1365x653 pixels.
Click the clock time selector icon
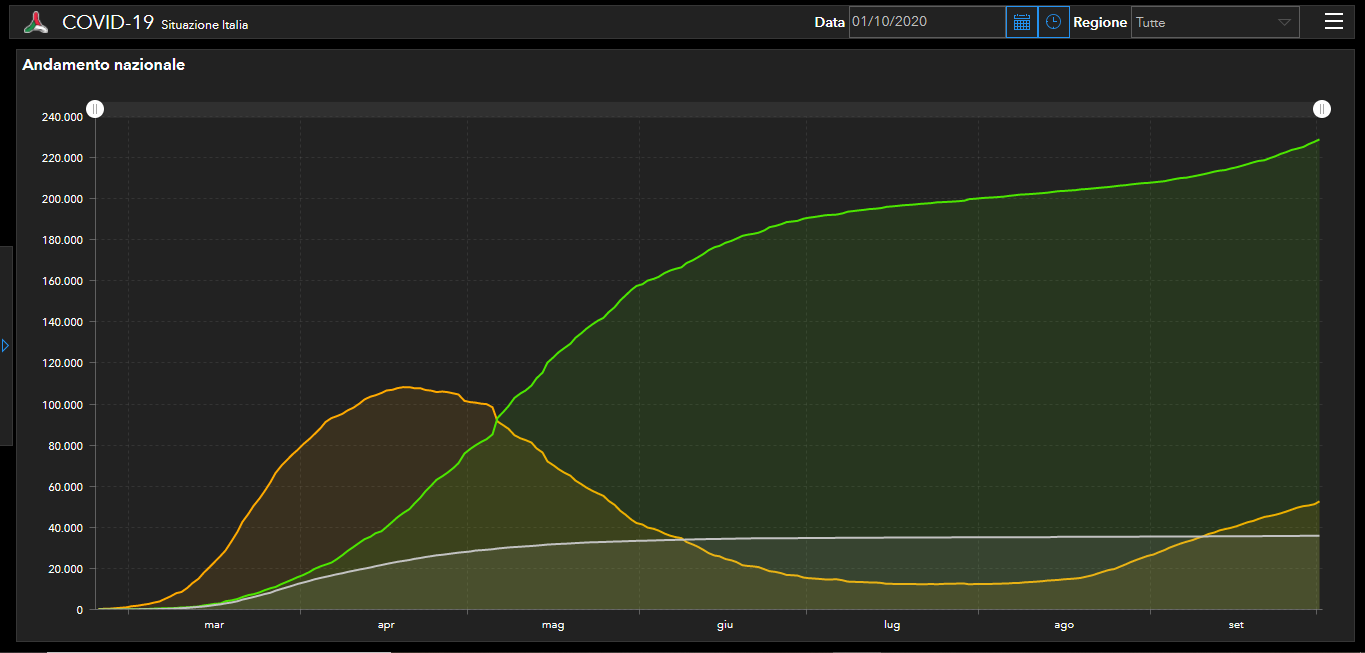pos(1053,22)
